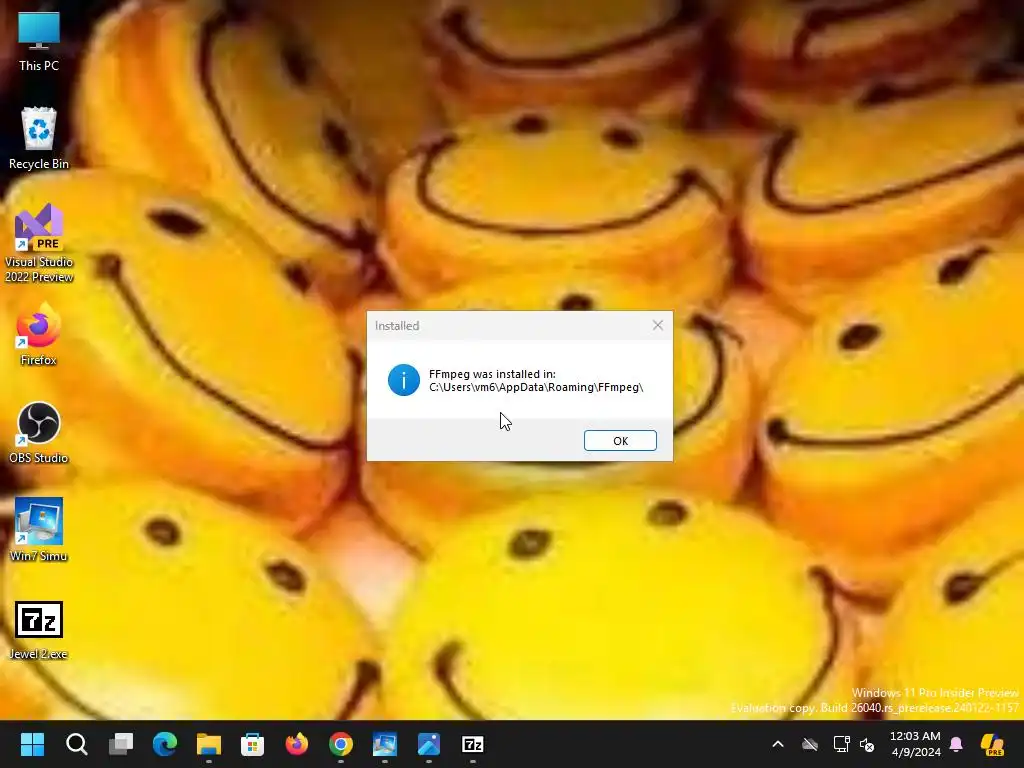Image resolution: width=1024 pixels, height=768 pixels.
Task: Open Microsoft Store from taskbar
Action: point(253,744)
